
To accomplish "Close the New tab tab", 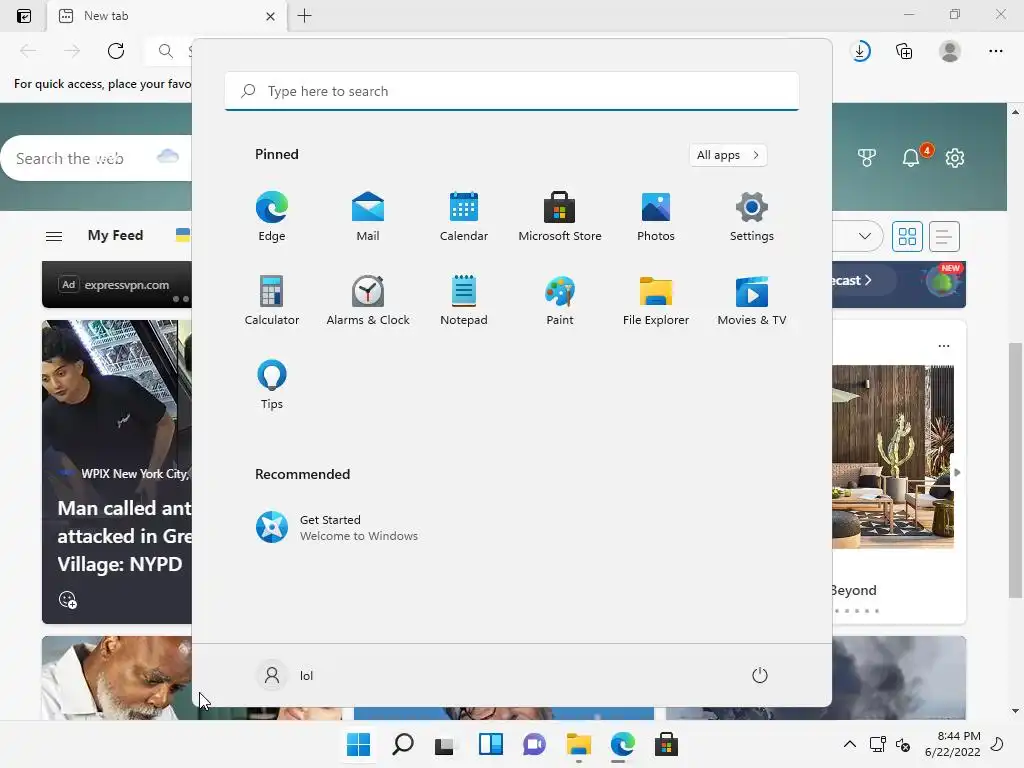I will pos(270,16).
